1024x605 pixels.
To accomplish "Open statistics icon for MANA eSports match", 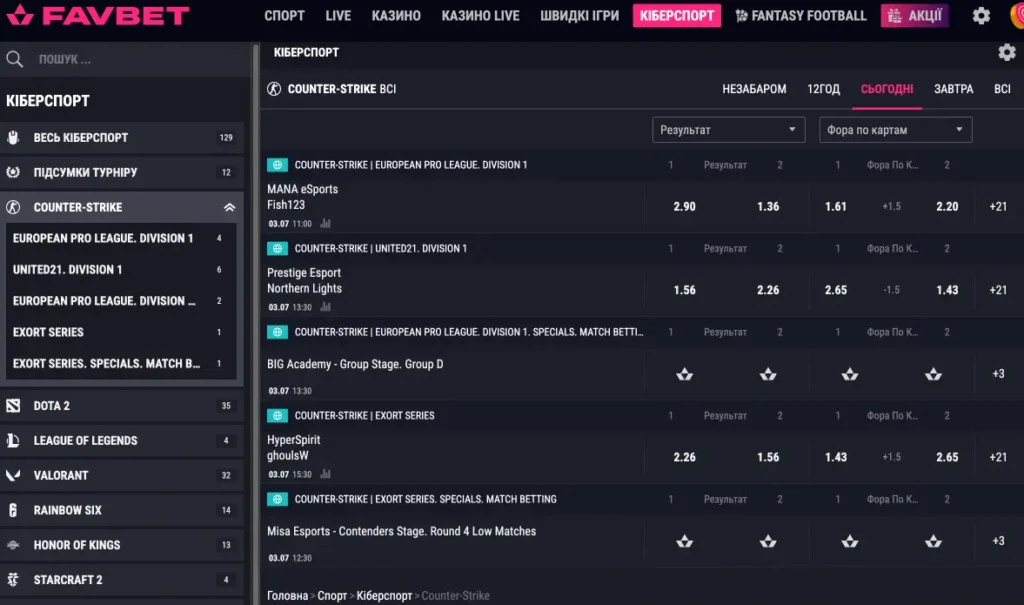I will point(325,223).
